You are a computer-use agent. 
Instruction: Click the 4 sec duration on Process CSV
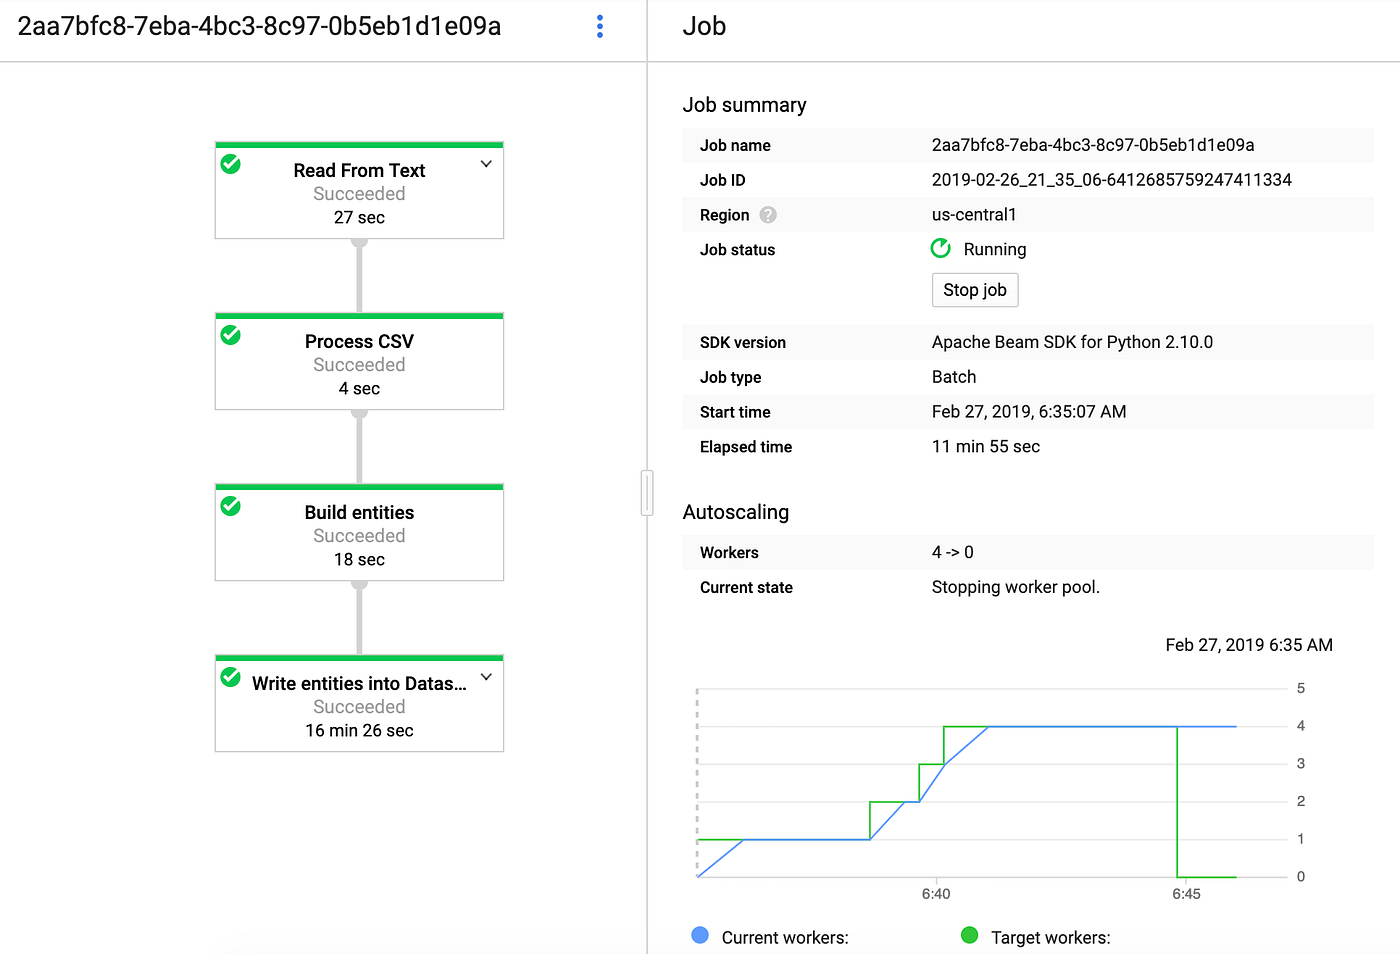pyautogui.click(x=359, y=389)
